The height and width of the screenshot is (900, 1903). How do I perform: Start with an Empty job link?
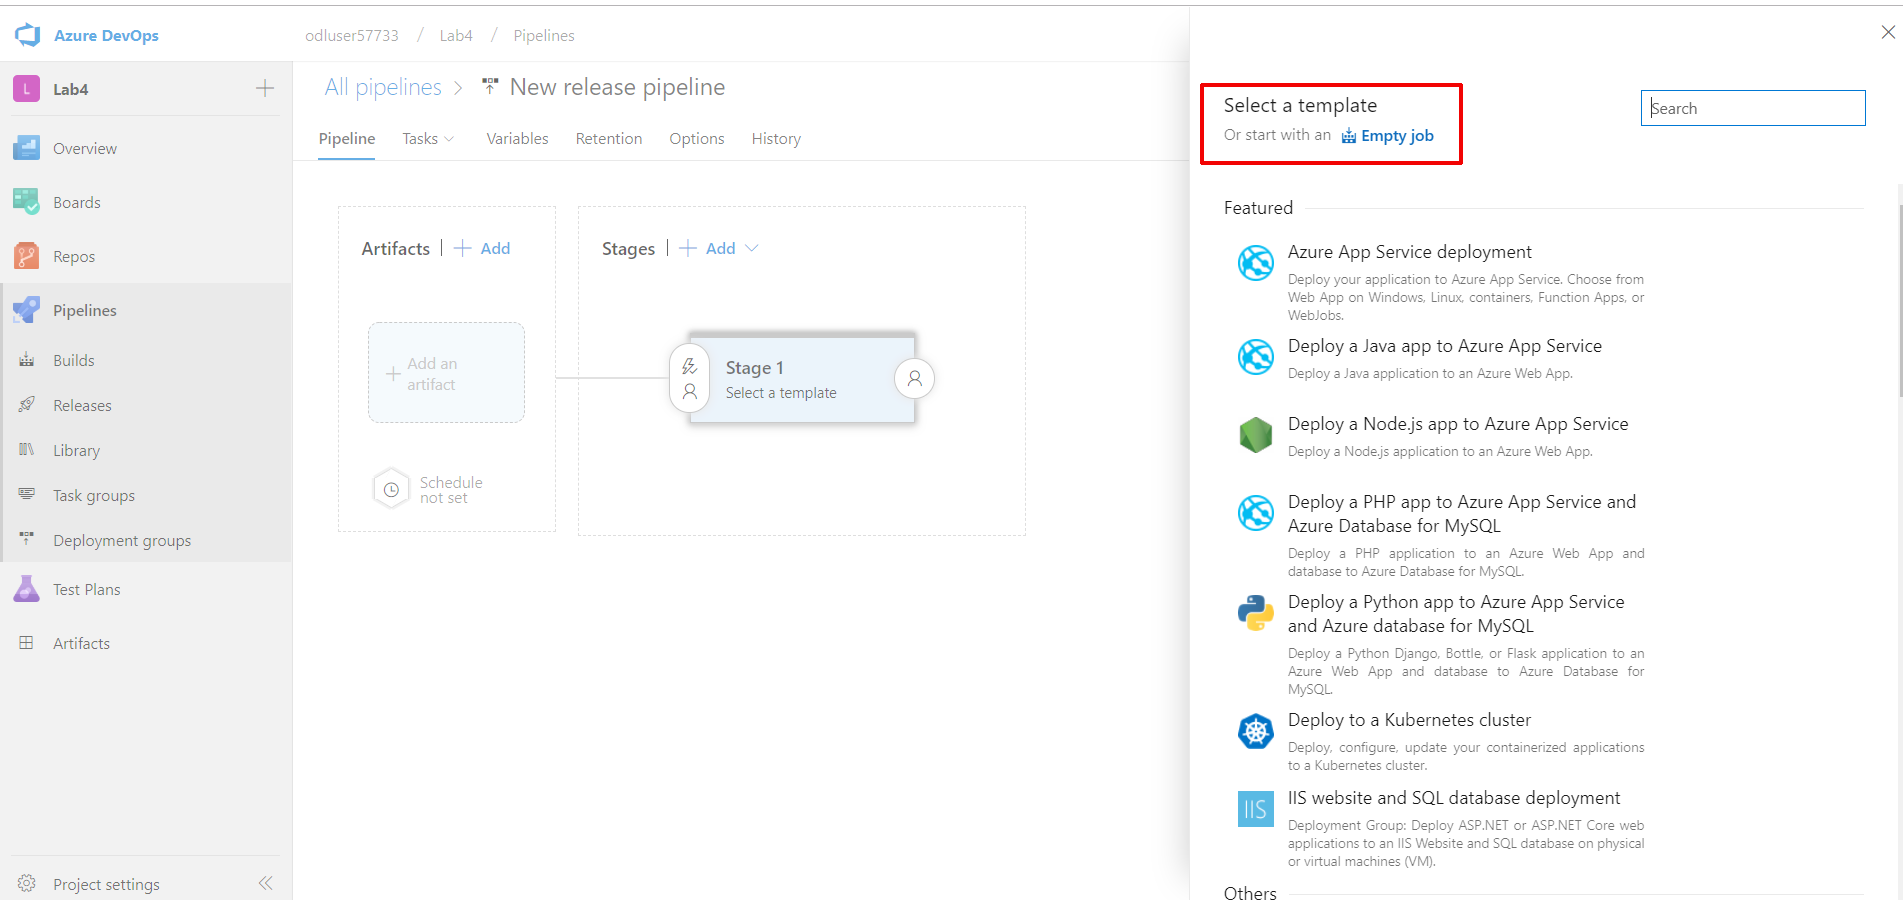[1388, 135]
